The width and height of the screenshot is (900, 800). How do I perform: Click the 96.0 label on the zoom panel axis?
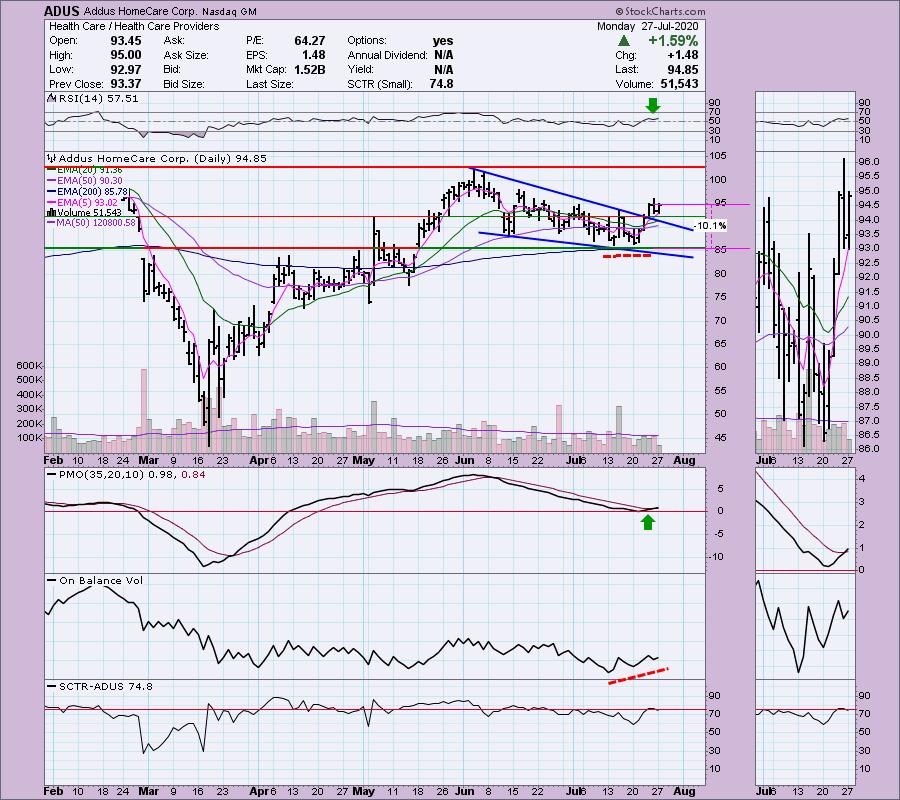coord(868,162)
